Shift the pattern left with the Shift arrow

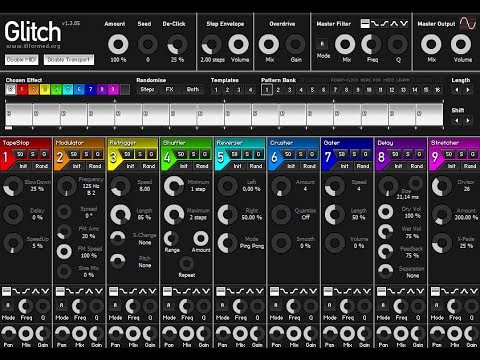456,120
